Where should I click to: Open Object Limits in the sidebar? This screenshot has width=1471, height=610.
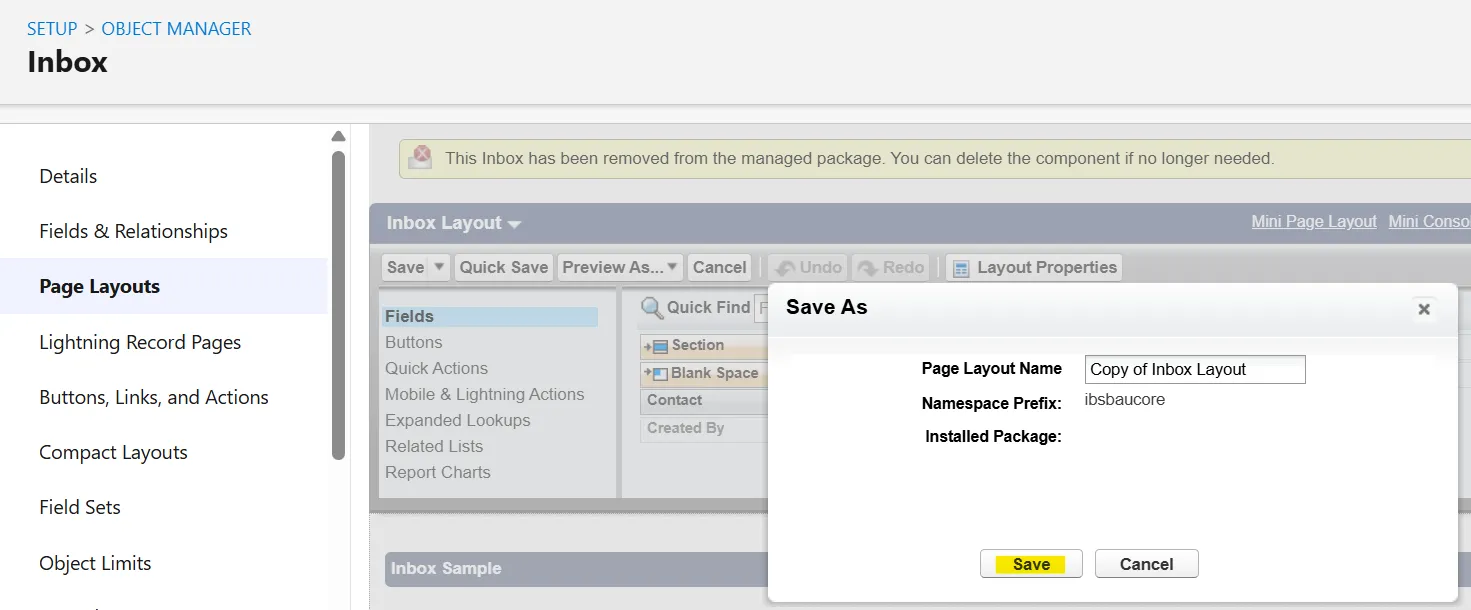[95, 563]
